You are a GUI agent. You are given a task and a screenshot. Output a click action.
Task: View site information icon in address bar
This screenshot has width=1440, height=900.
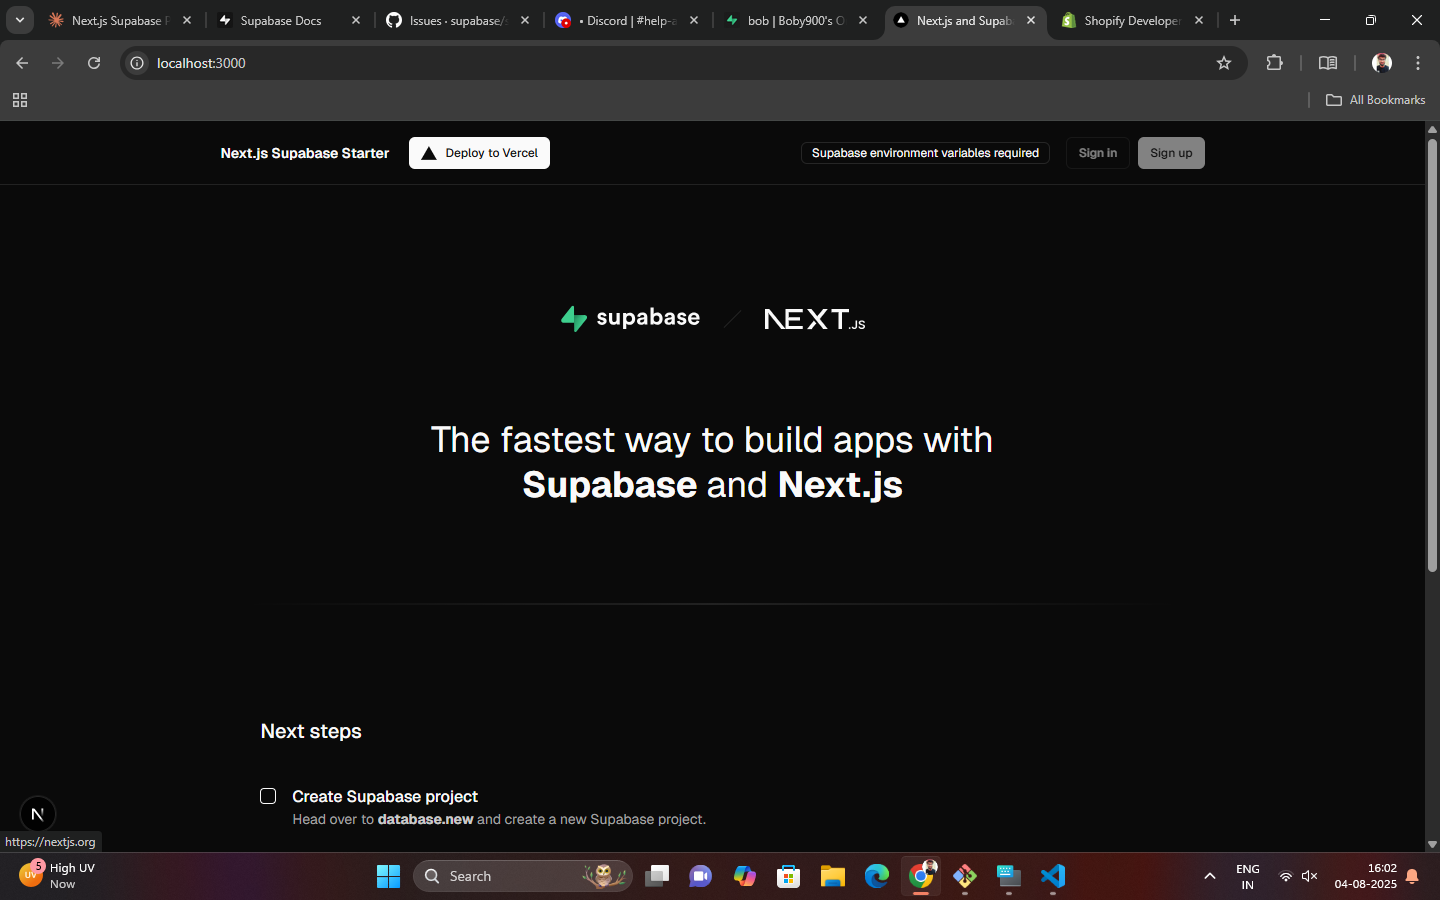pos(137,63)
